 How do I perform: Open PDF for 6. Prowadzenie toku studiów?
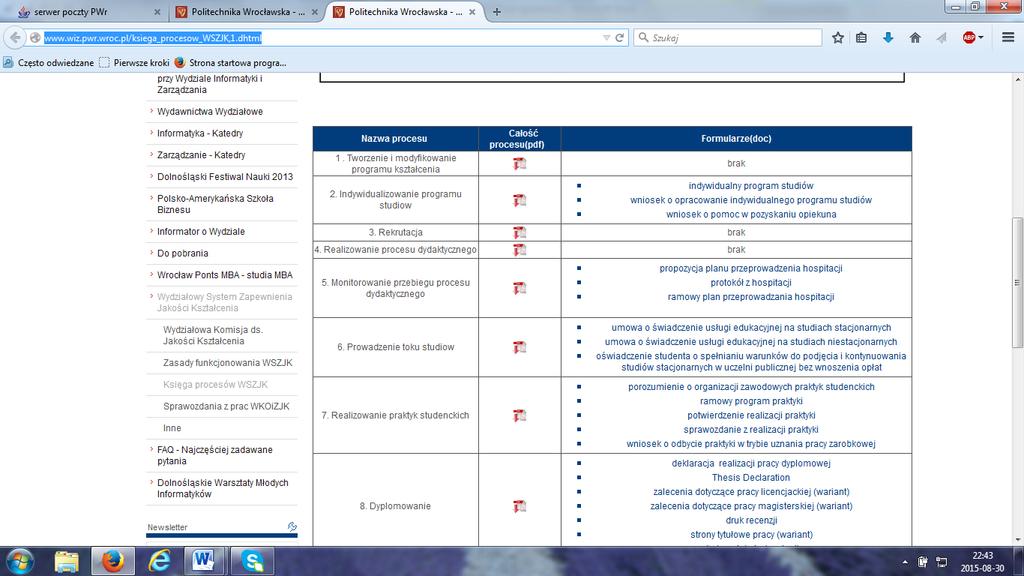point(519,347)
